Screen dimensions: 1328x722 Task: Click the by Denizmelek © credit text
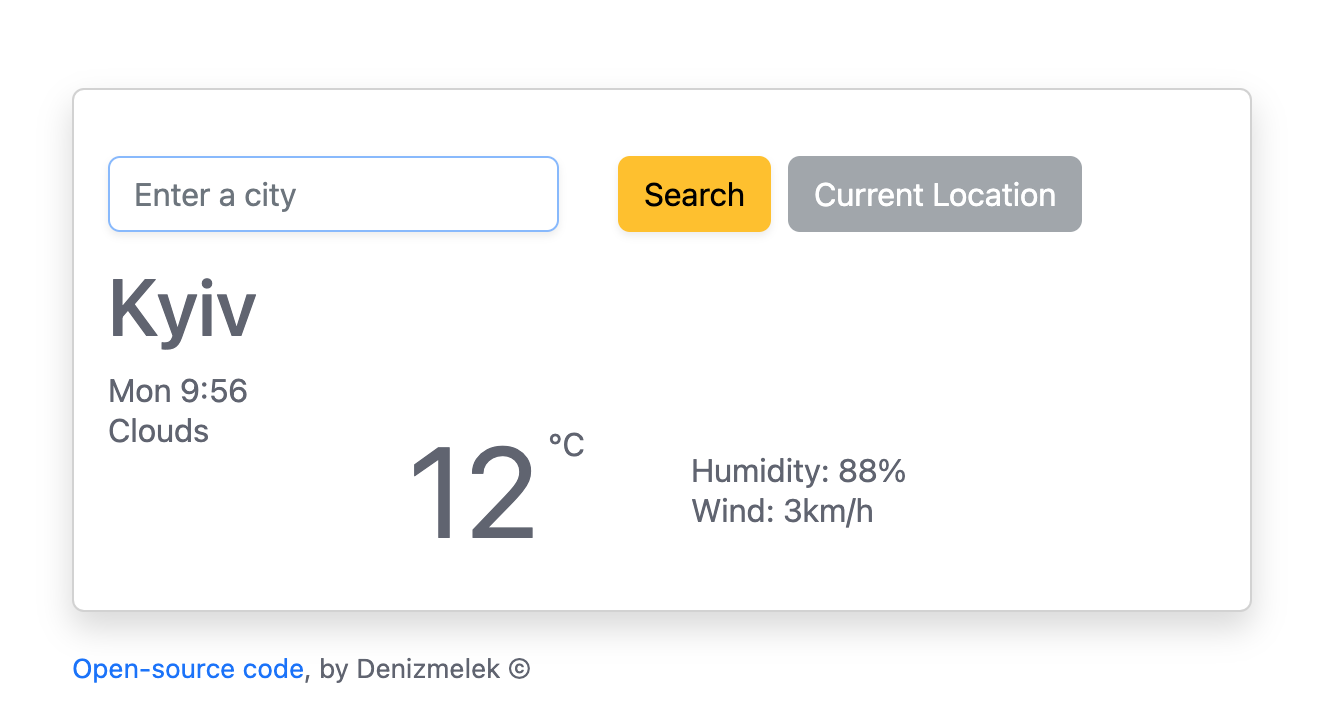(420, 668)
